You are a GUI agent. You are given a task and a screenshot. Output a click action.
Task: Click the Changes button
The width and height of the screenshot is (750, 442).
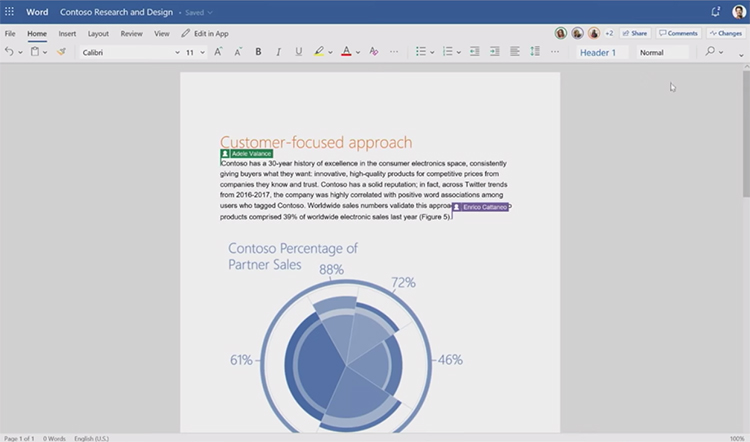(x=726, y=33)
